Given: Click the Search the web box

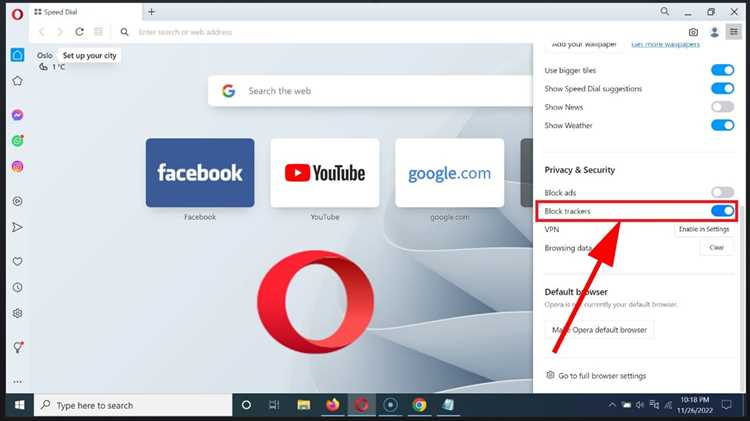Looking at the screenshot, I should coord(371,91).
